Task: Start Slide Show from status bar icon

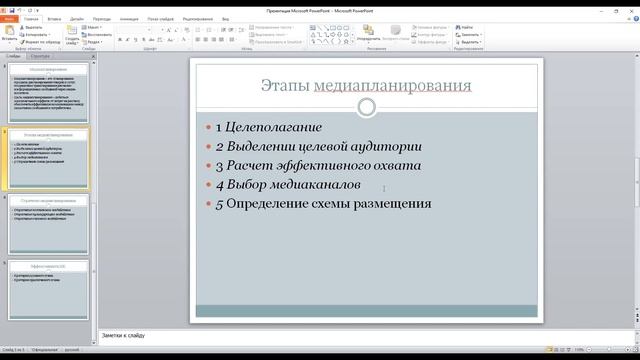Action: point(569,349)
